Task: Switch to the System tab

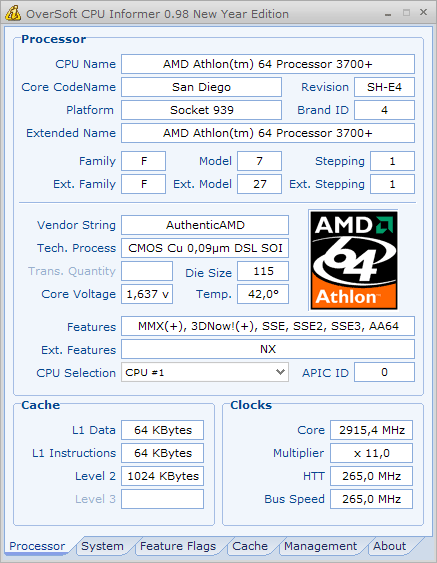Action: pyautogui.click(x=102, y=546)
